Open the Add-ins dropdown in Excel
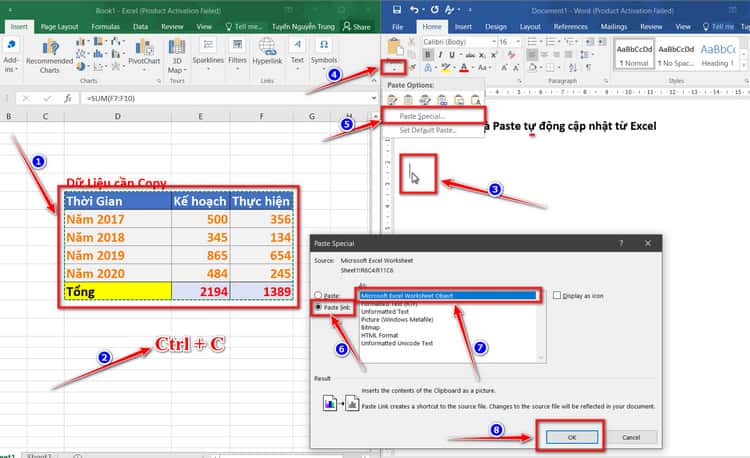The image size is (750, 458). tap(11, 56)
